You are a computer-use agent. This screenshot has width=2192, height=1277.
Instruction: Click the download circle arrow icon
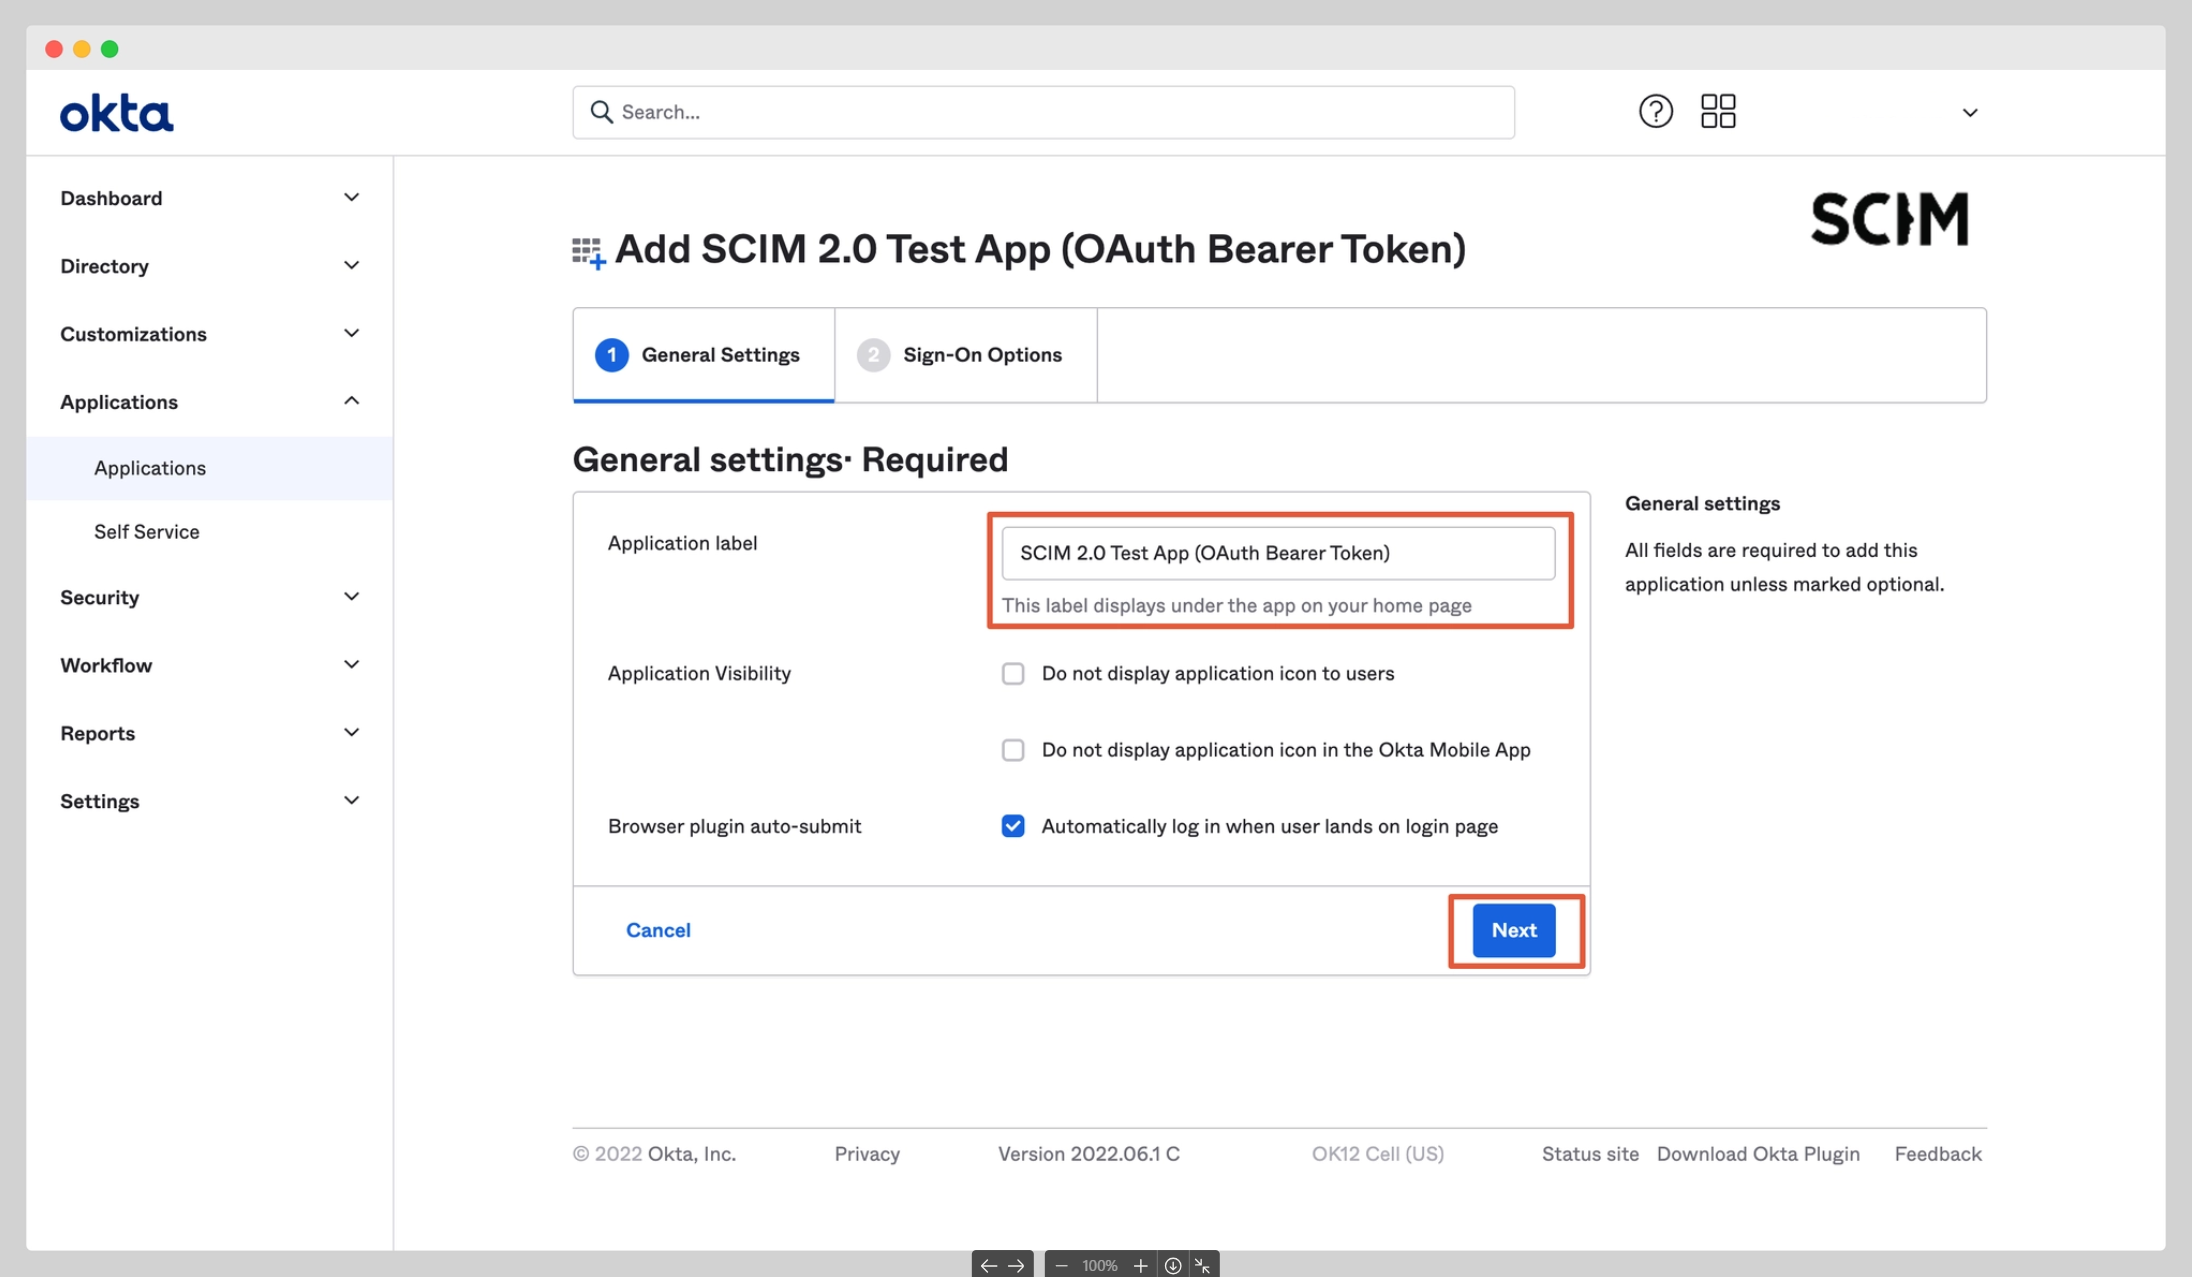pos(1173,1265)
